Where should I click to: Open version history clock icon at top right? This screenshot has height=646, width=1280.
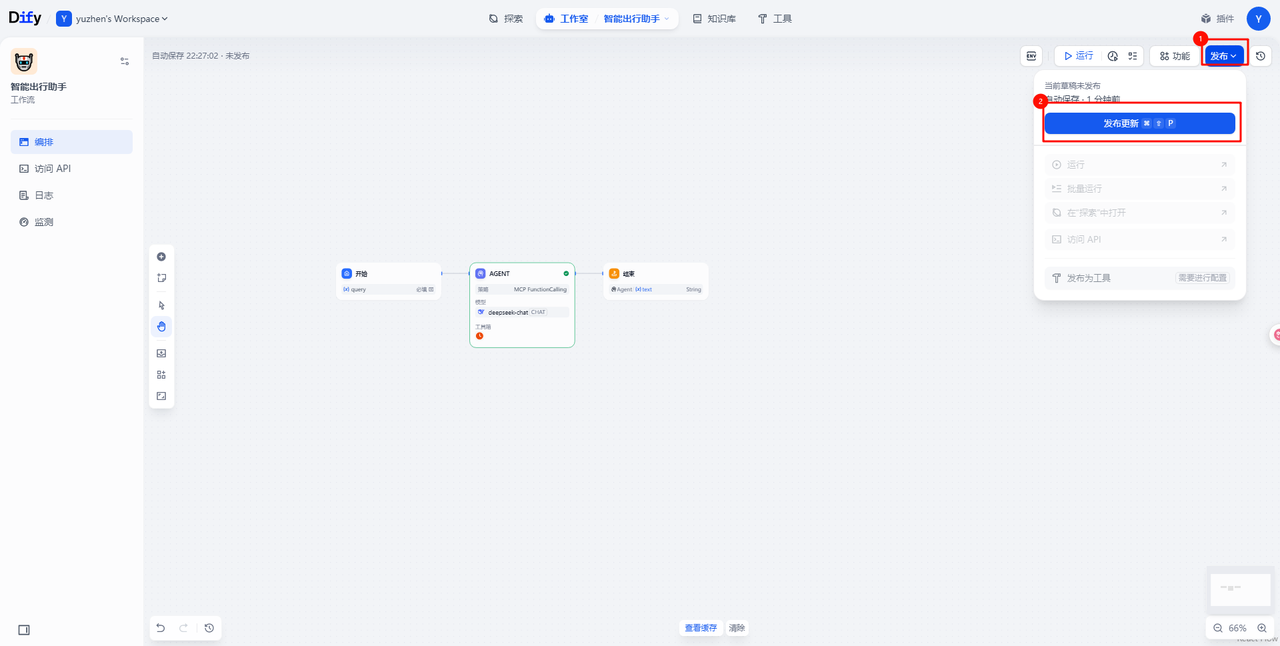(x=1261, y=56)
